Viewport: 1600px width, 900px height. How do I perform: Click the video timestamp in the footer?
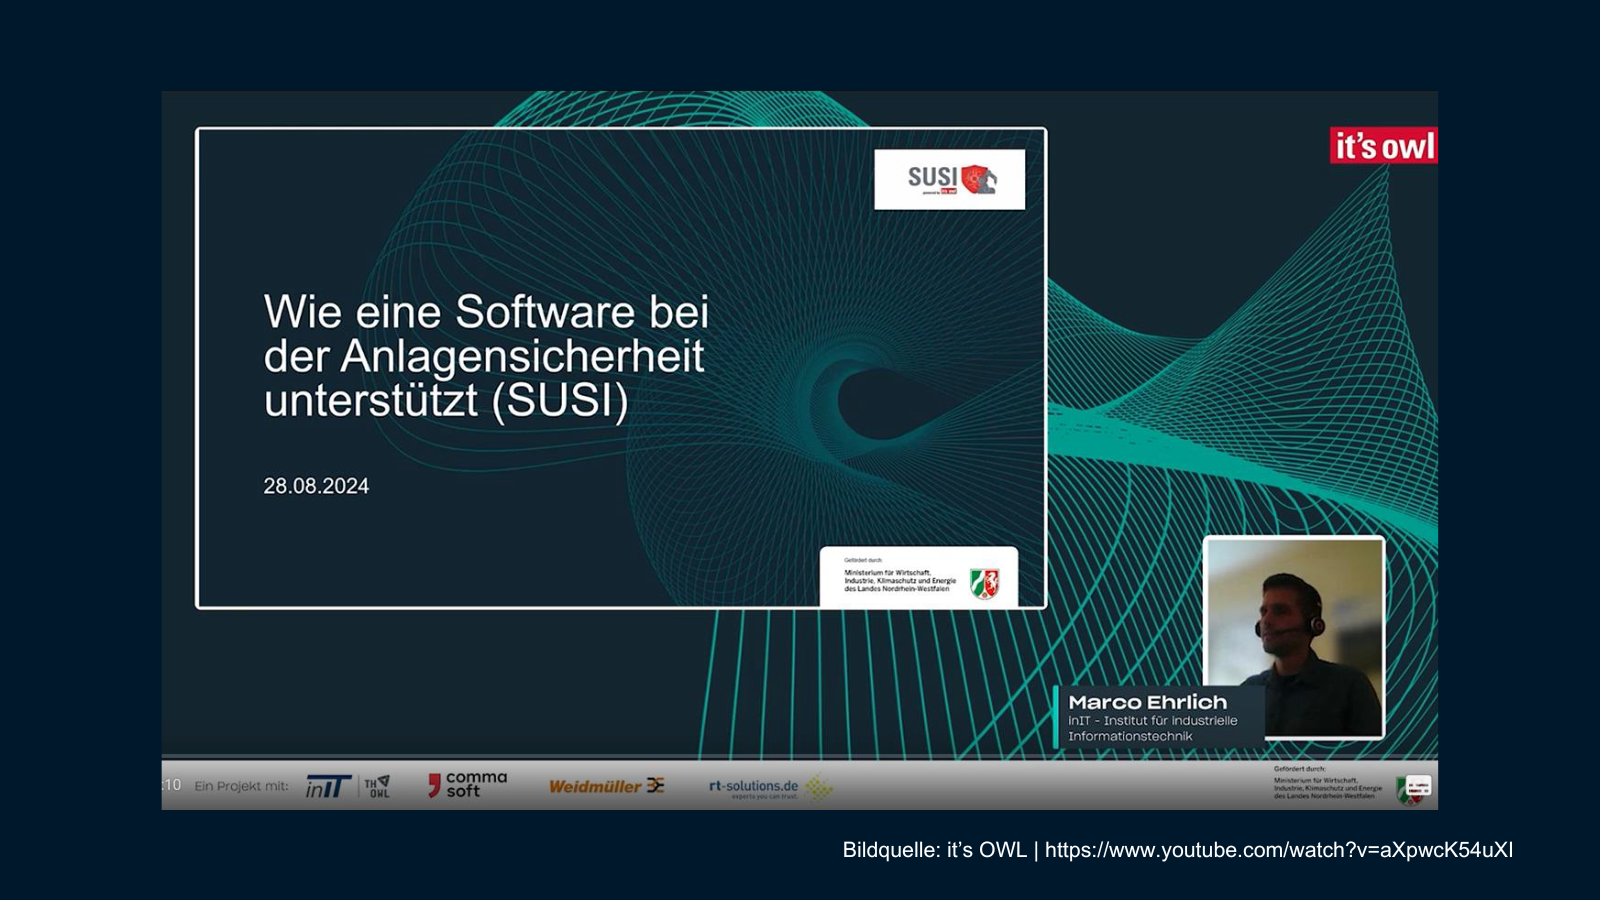pyautogui.click(x=171, y=785)
